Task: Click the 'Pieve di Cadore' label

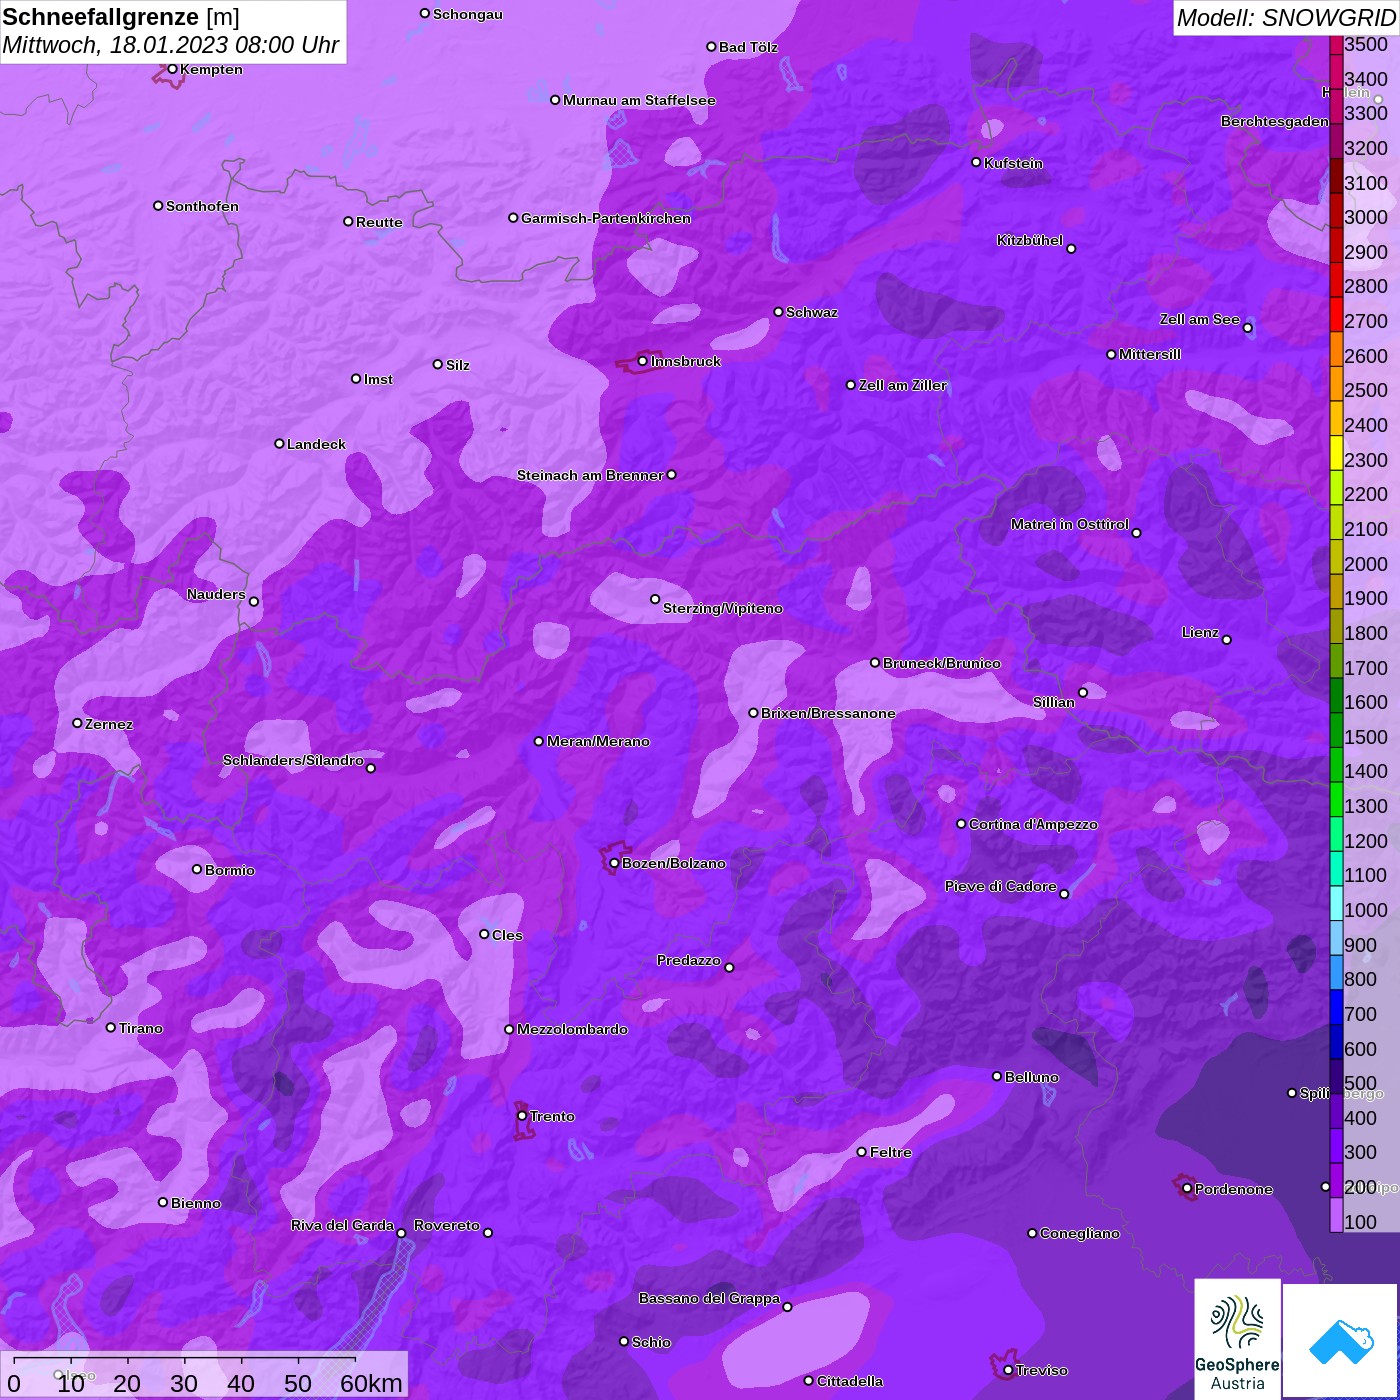Action: [x=1001, y=886]
